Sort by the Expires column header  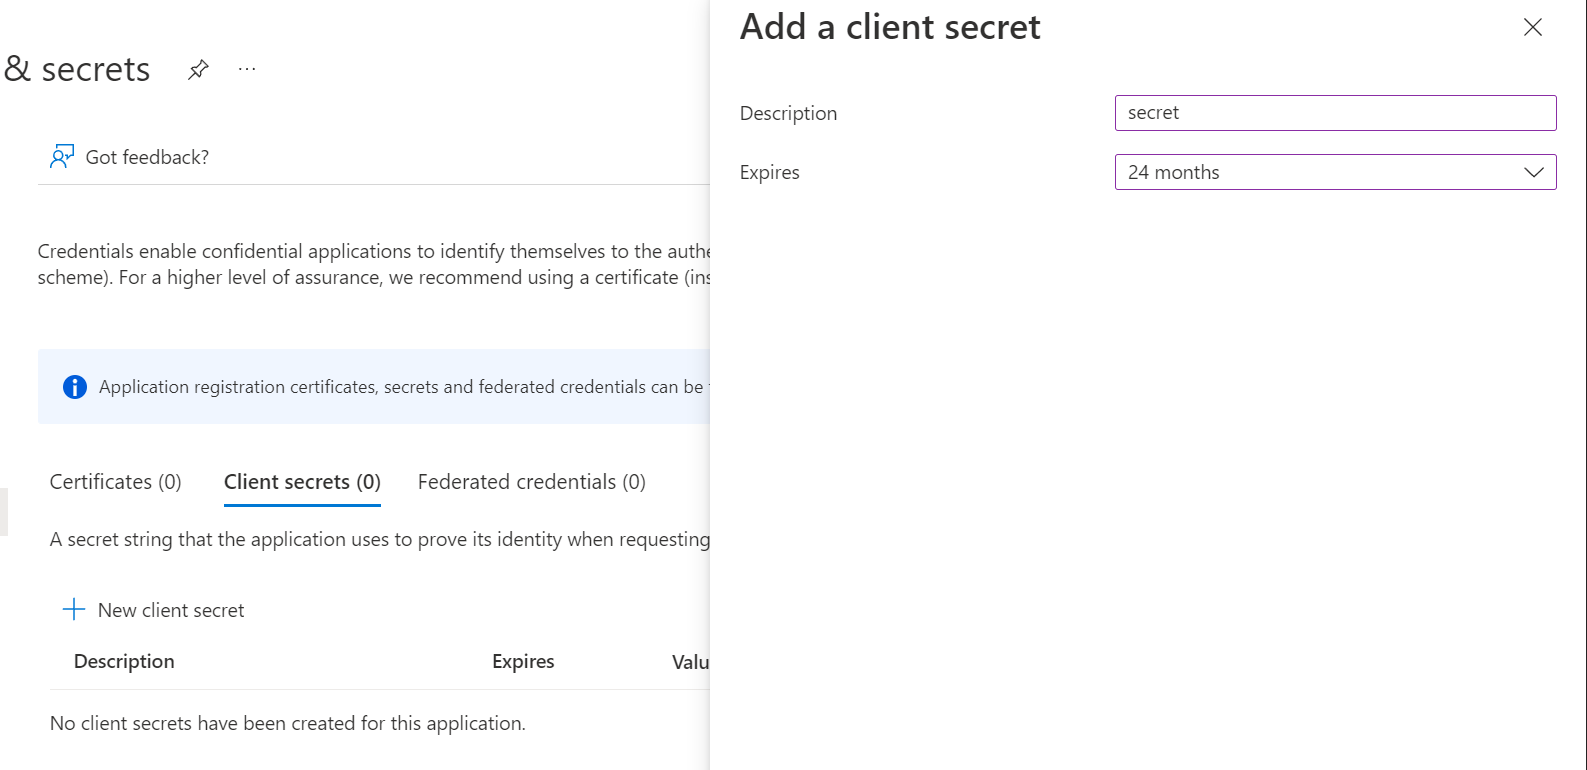pyautogui.click(x=523, y=661)
